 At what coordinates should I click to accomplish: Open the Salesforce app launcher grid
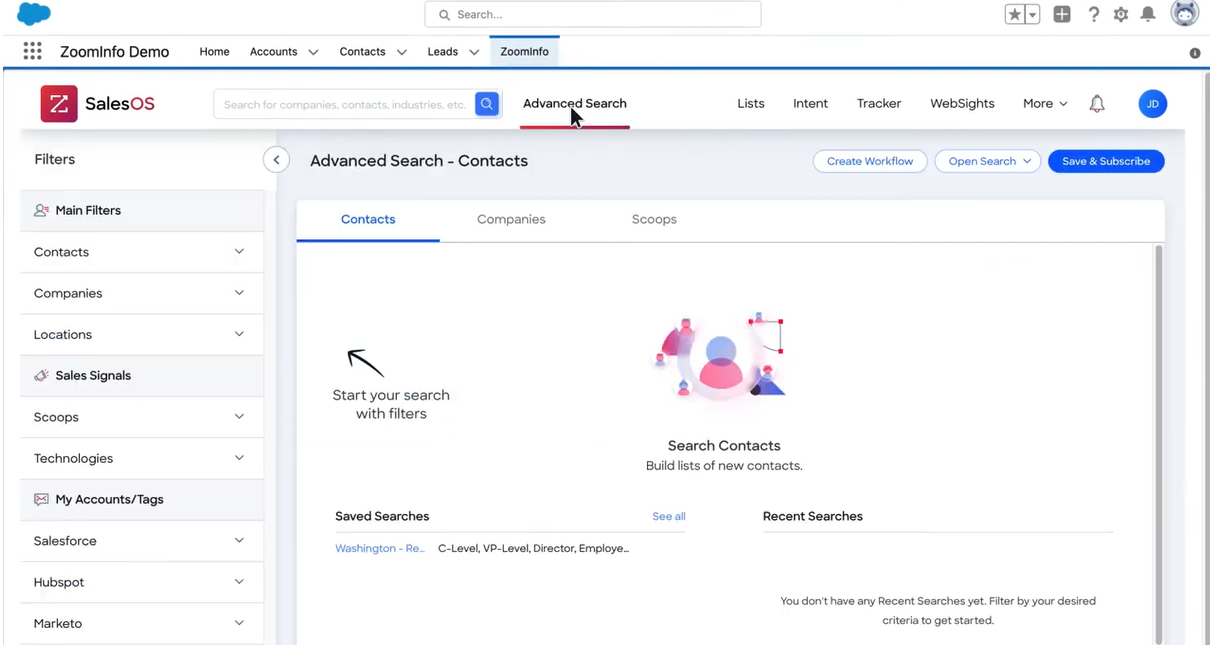(32, 51)
